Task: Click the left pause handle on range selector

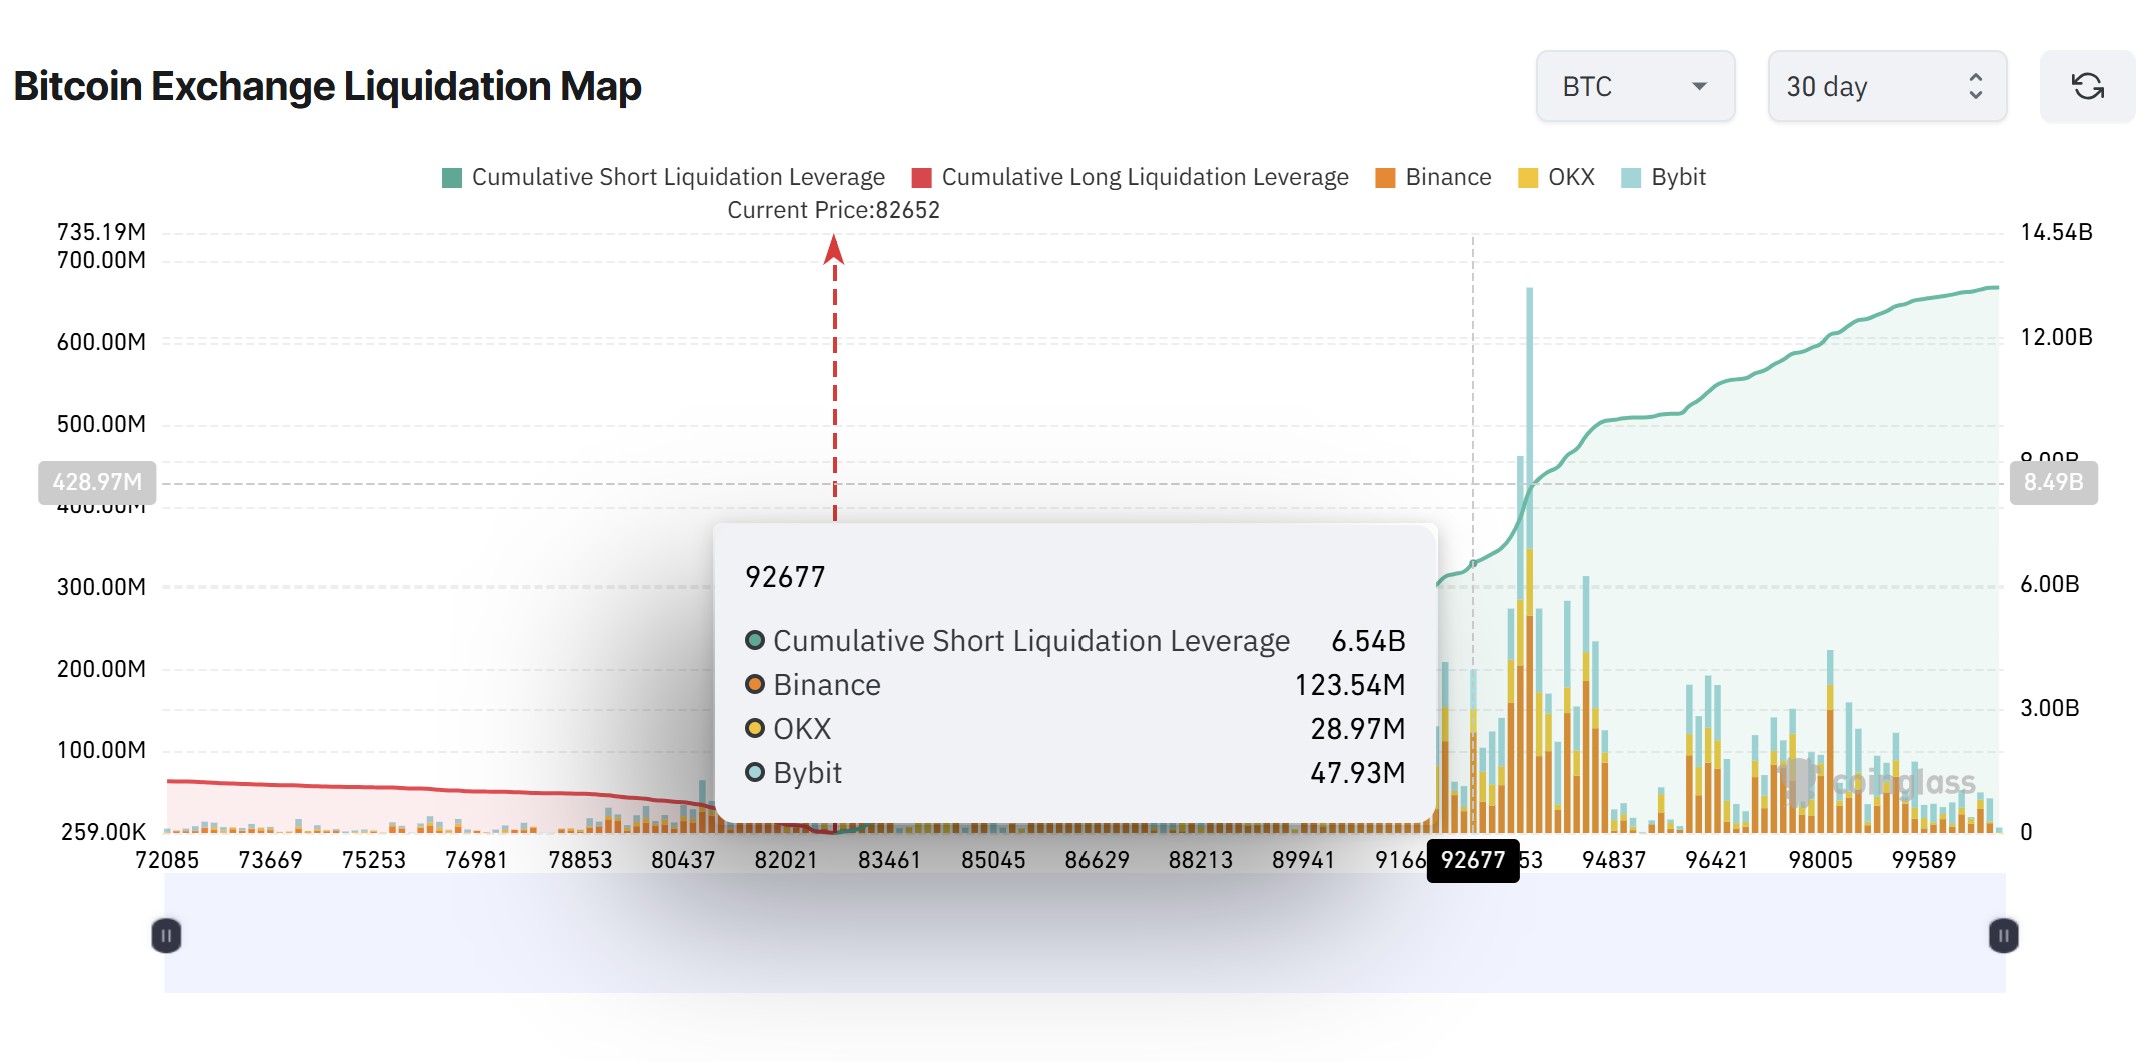Action: pos(165,934)
